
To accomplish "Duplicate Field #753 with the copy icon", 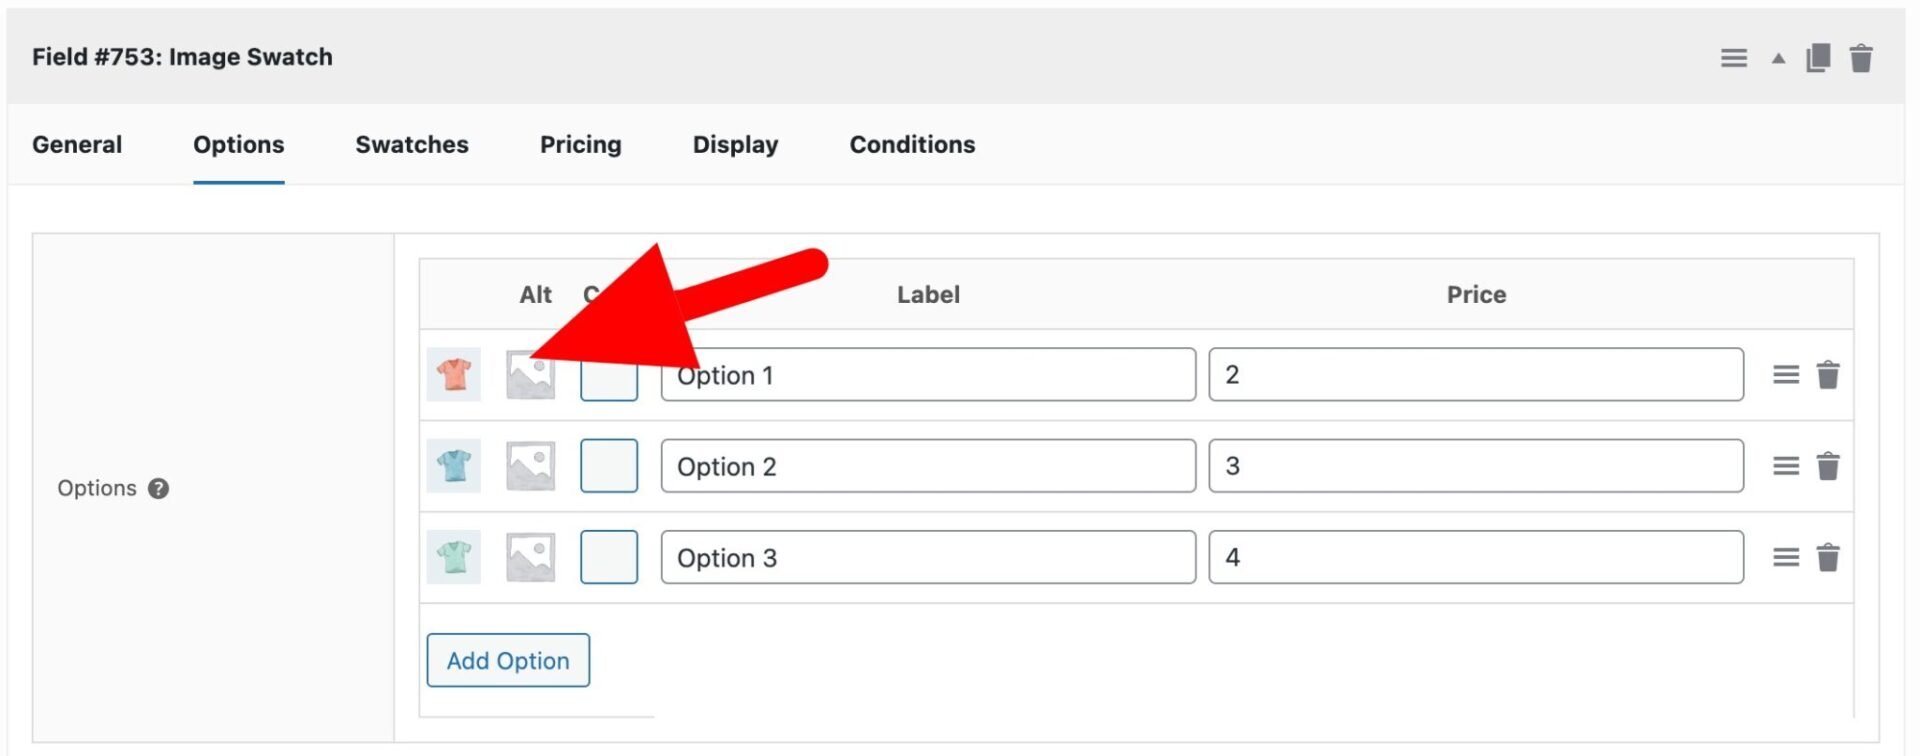I will 1817,58.
